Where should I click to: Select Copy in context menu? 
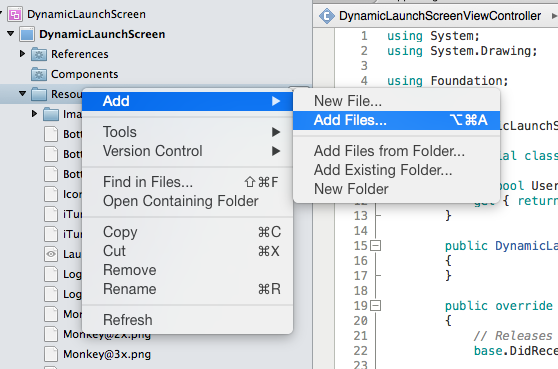click(188, 232)
